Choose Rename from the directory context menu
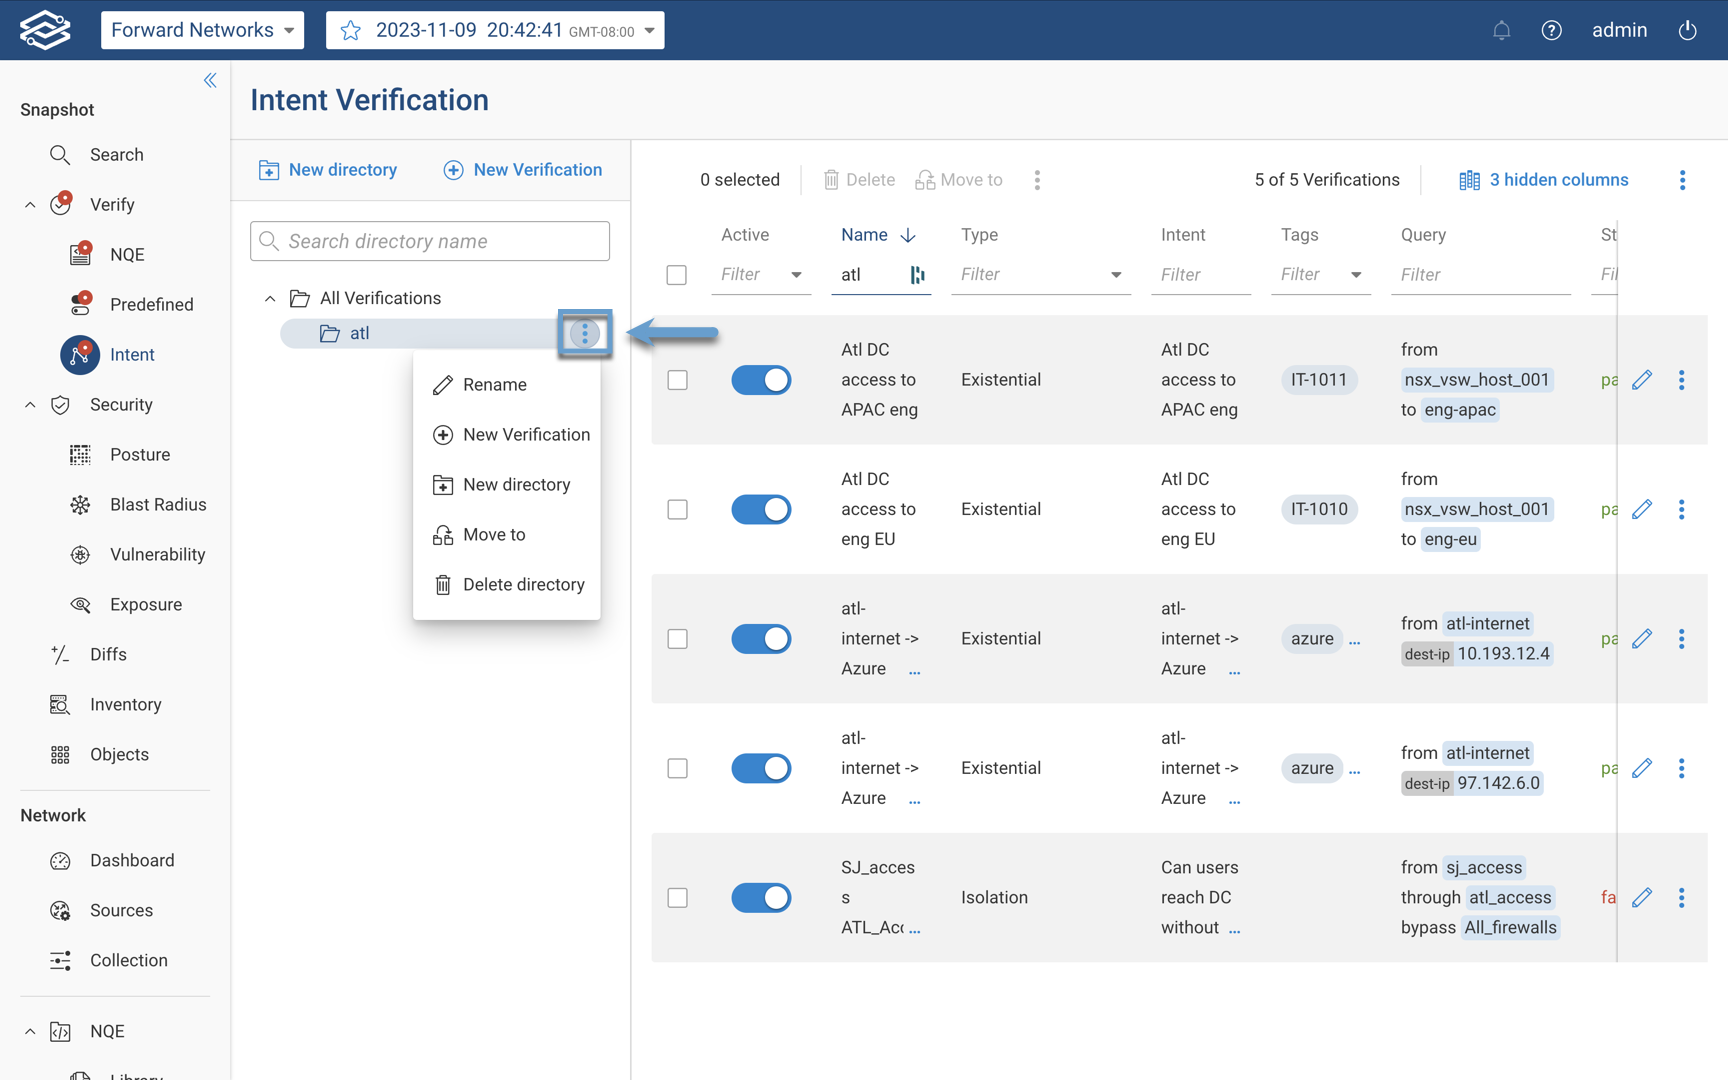 coord(494,384)
